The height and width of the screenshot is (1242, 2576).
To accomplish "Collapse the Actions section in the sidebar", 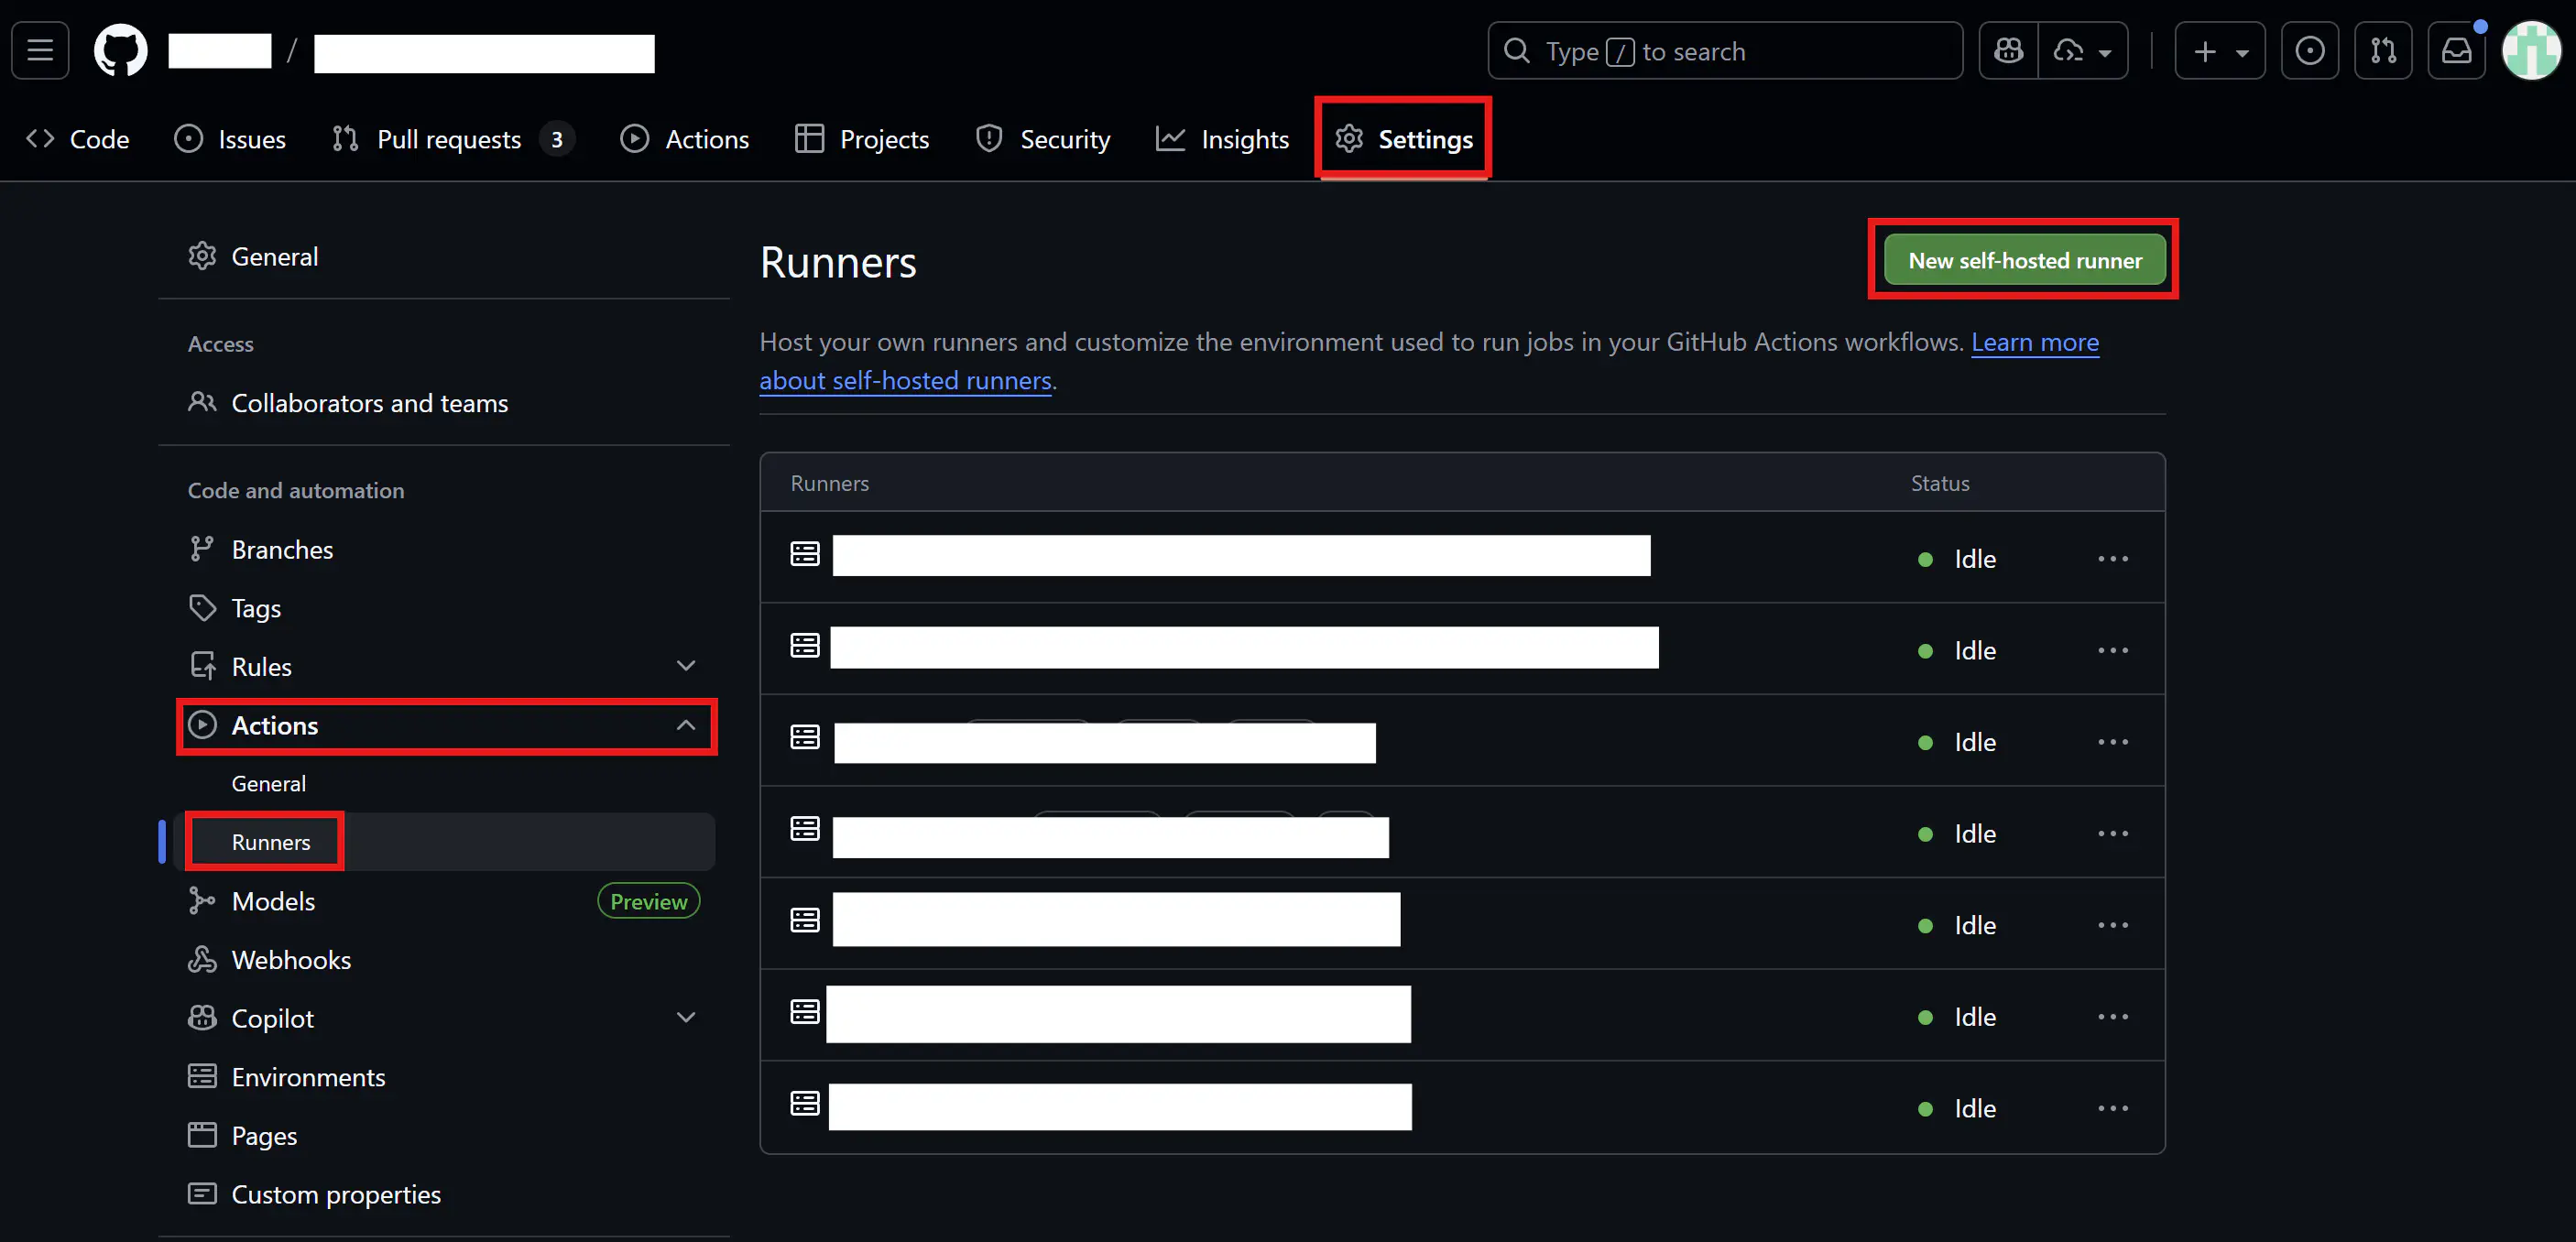I will (686, 725).
